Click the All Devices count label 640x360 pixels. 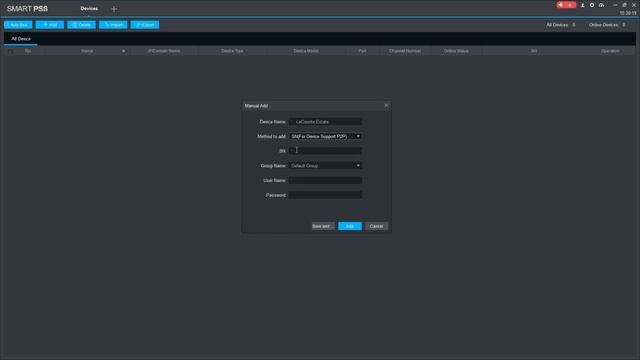561,25
